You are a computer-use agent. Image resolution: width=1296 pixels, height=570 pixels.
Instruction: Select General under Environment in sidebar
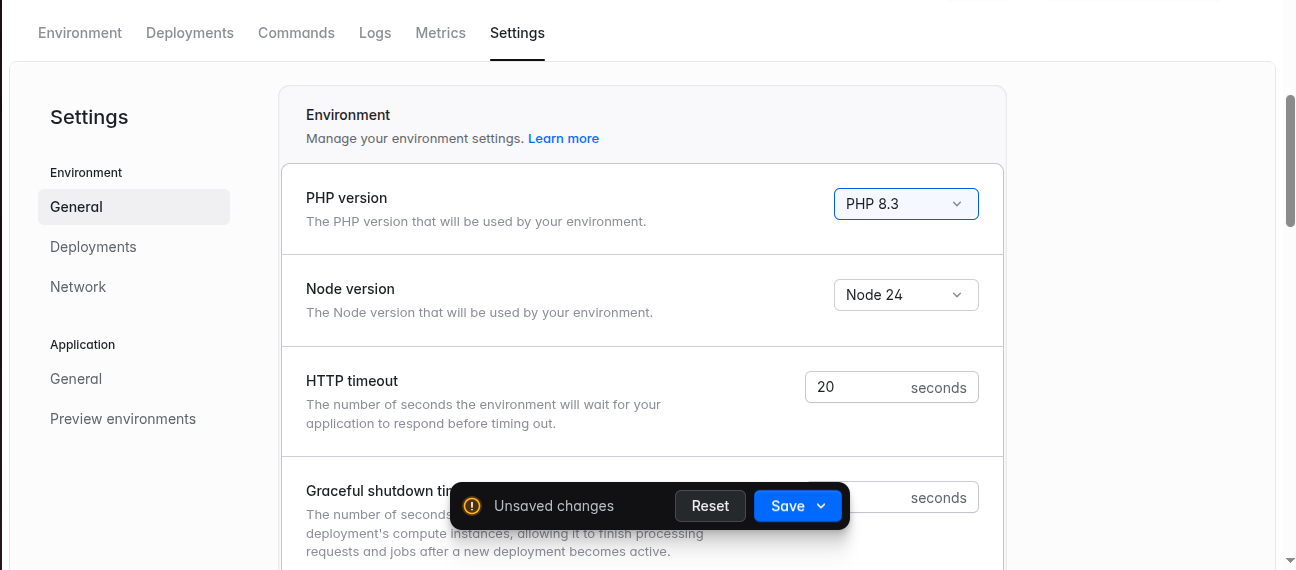(x=134, y=207)
